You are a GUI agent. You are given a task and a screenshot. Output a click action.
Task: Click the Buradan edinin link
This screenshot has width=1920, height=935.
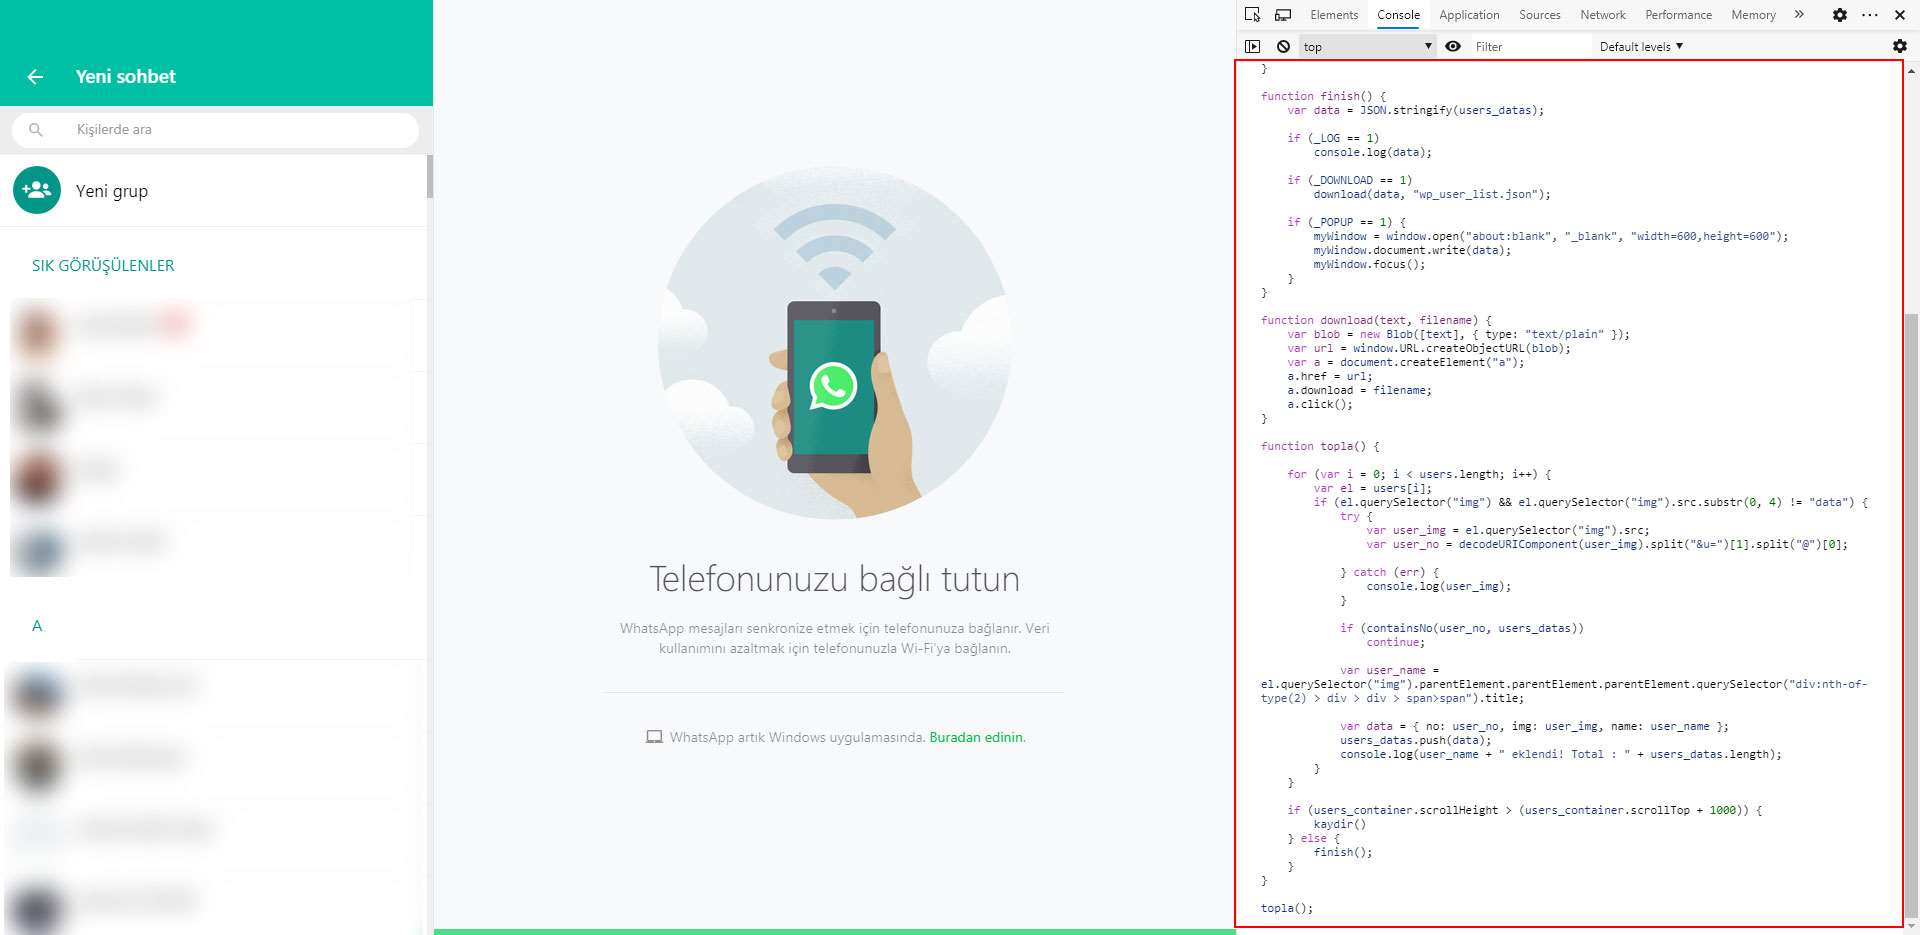point(977,737)
